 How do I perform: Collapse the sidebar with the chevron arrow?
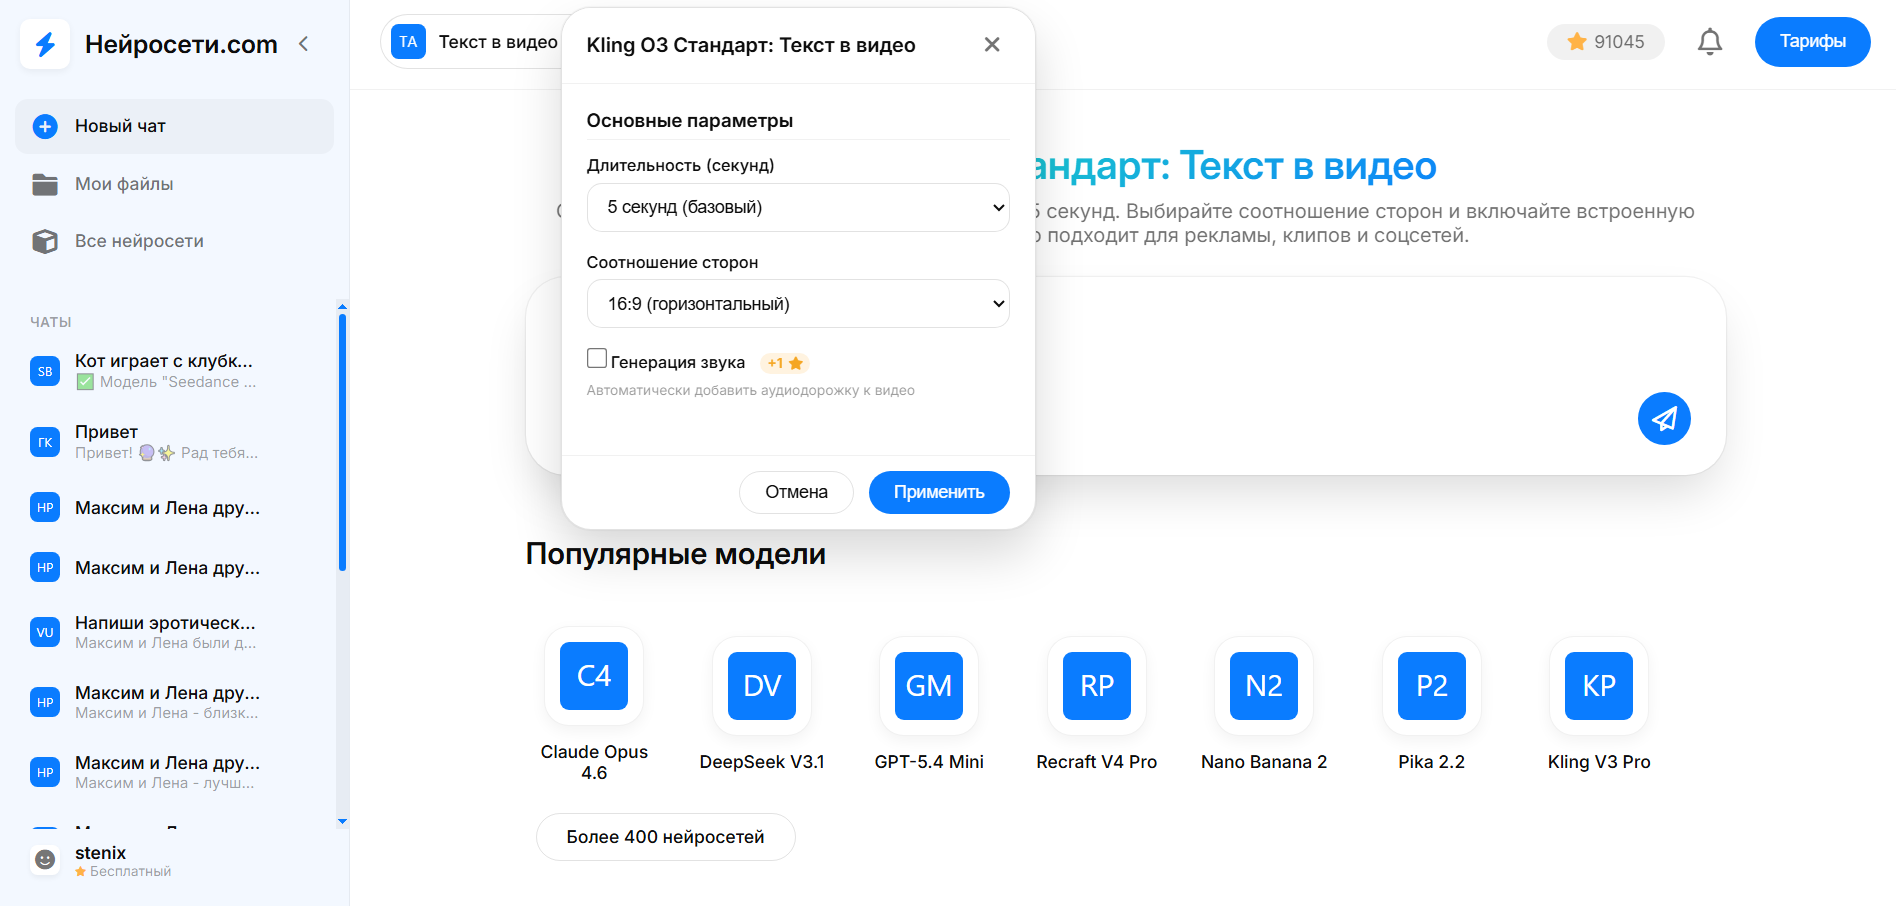coord(304,44)
